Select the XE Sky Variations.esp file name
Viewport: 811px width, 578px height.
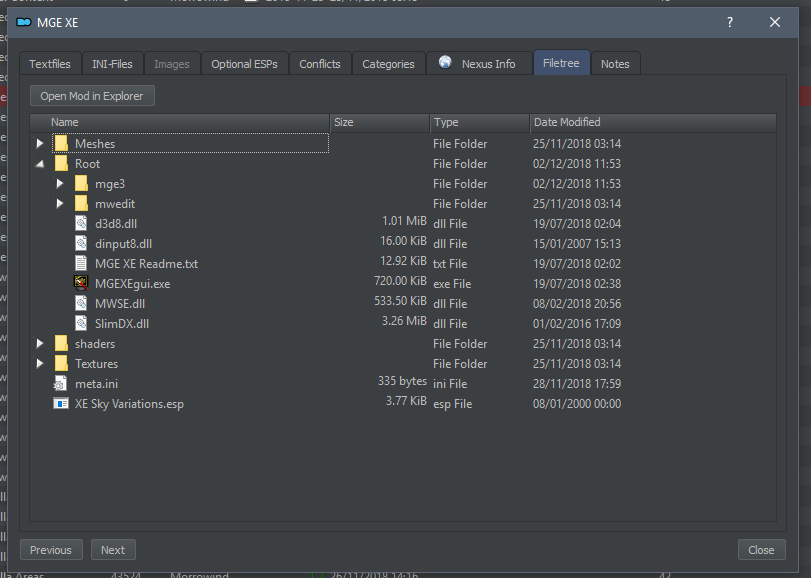pyautogui.click(x=129, y=404)
